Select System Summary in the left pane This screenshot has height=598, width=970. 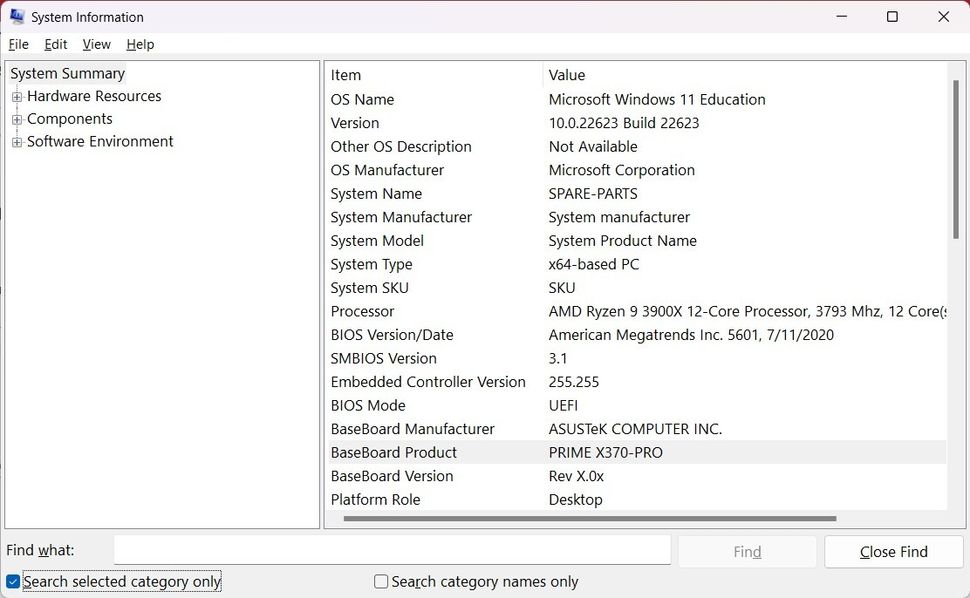pos(66,73)
